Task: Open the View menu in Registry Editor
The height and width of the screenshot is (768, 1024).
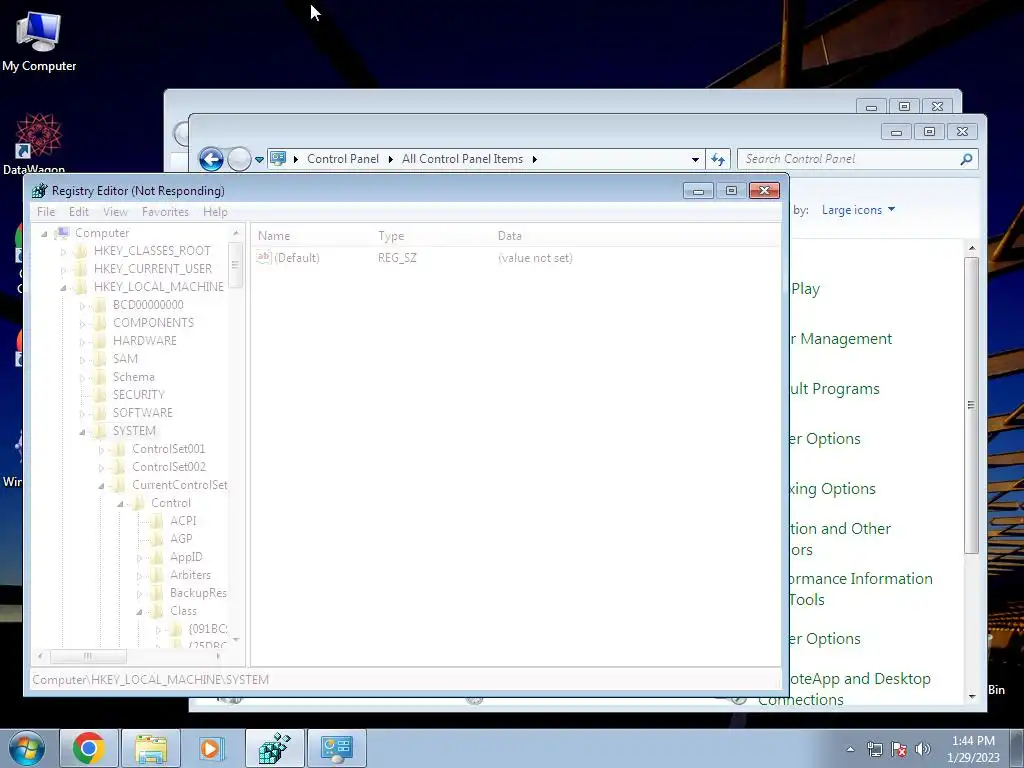Action: tap(115, 212)
